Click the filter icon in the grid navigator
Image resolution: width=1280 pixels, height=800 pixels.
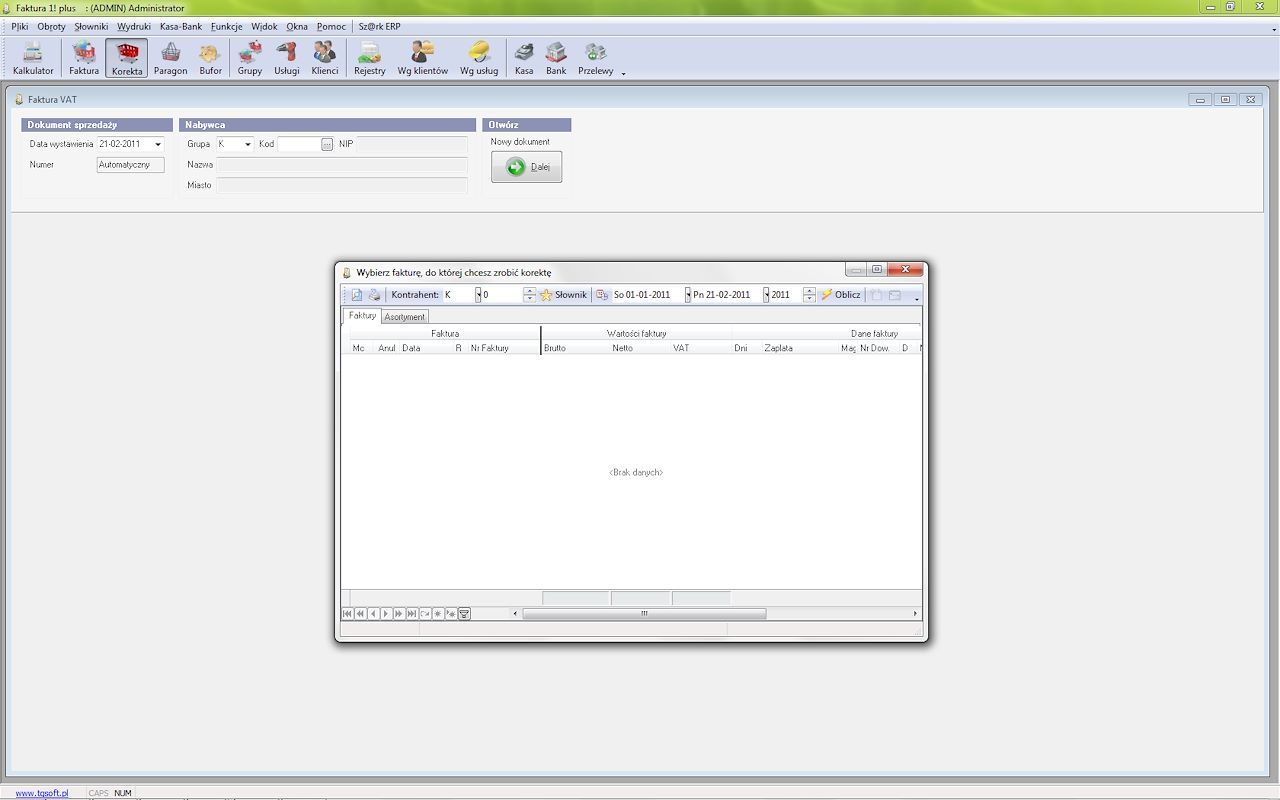(x=464, y=614)
